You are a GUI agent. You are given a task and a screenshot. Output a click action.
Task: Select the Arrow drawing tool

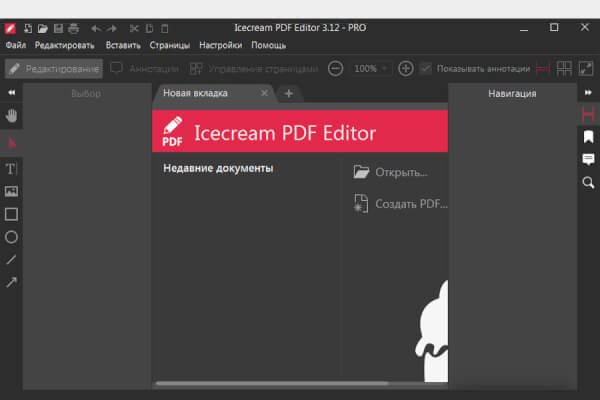tap(11, 282)
